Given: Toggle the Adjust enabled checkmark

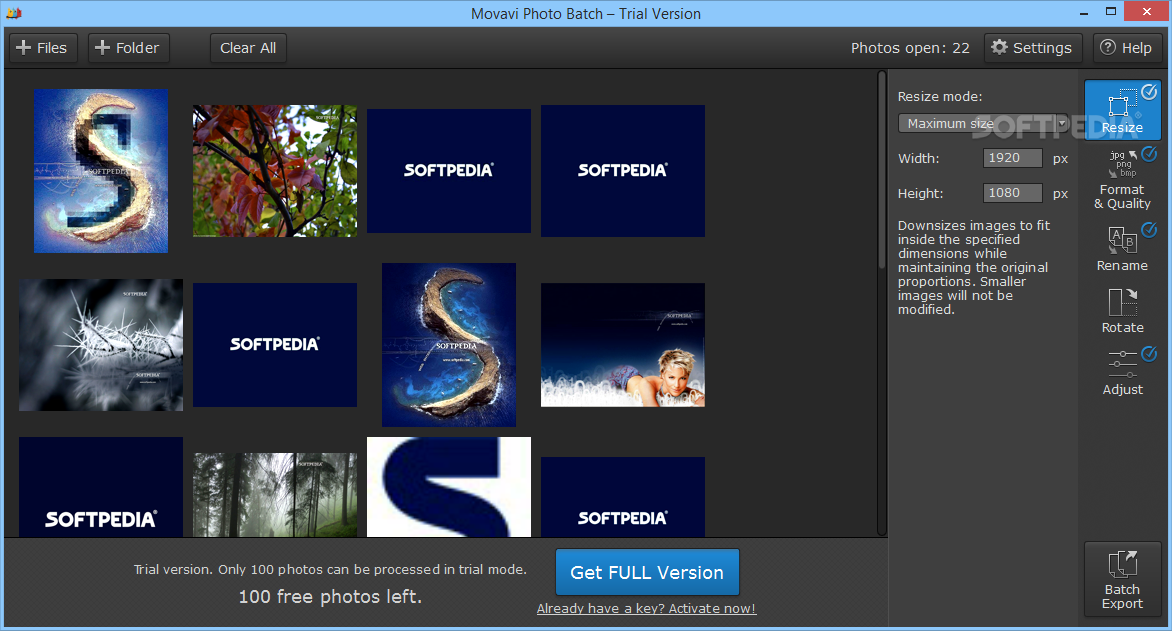Looking at the screenshot, I should (x=1149, y=354).
